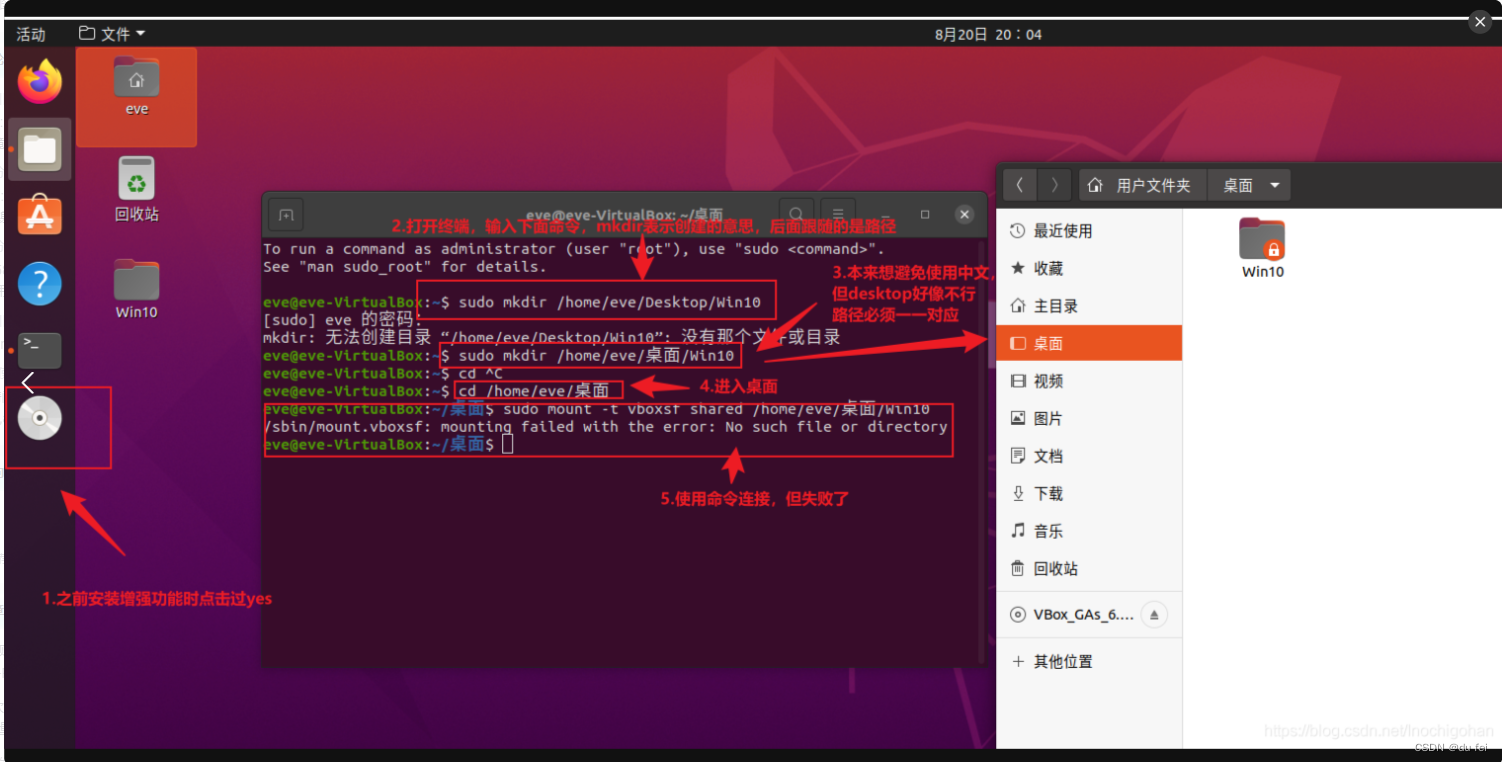
Task: Go forward in the file manager
Action: point(1054,185)
